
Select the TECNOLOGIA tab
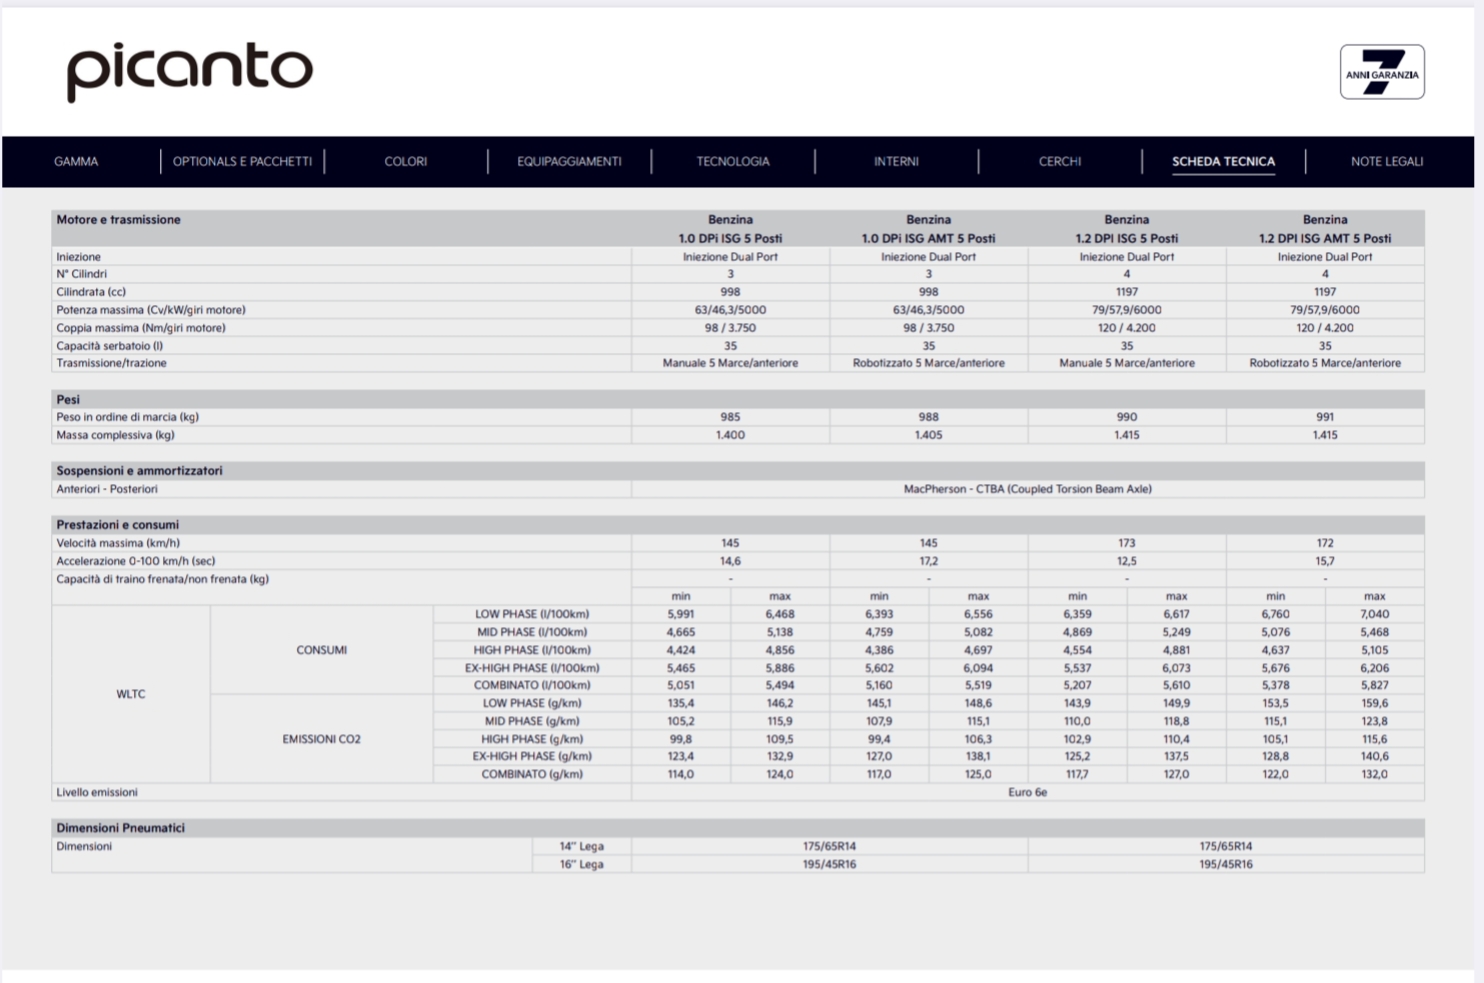click(x=733, y=161)
